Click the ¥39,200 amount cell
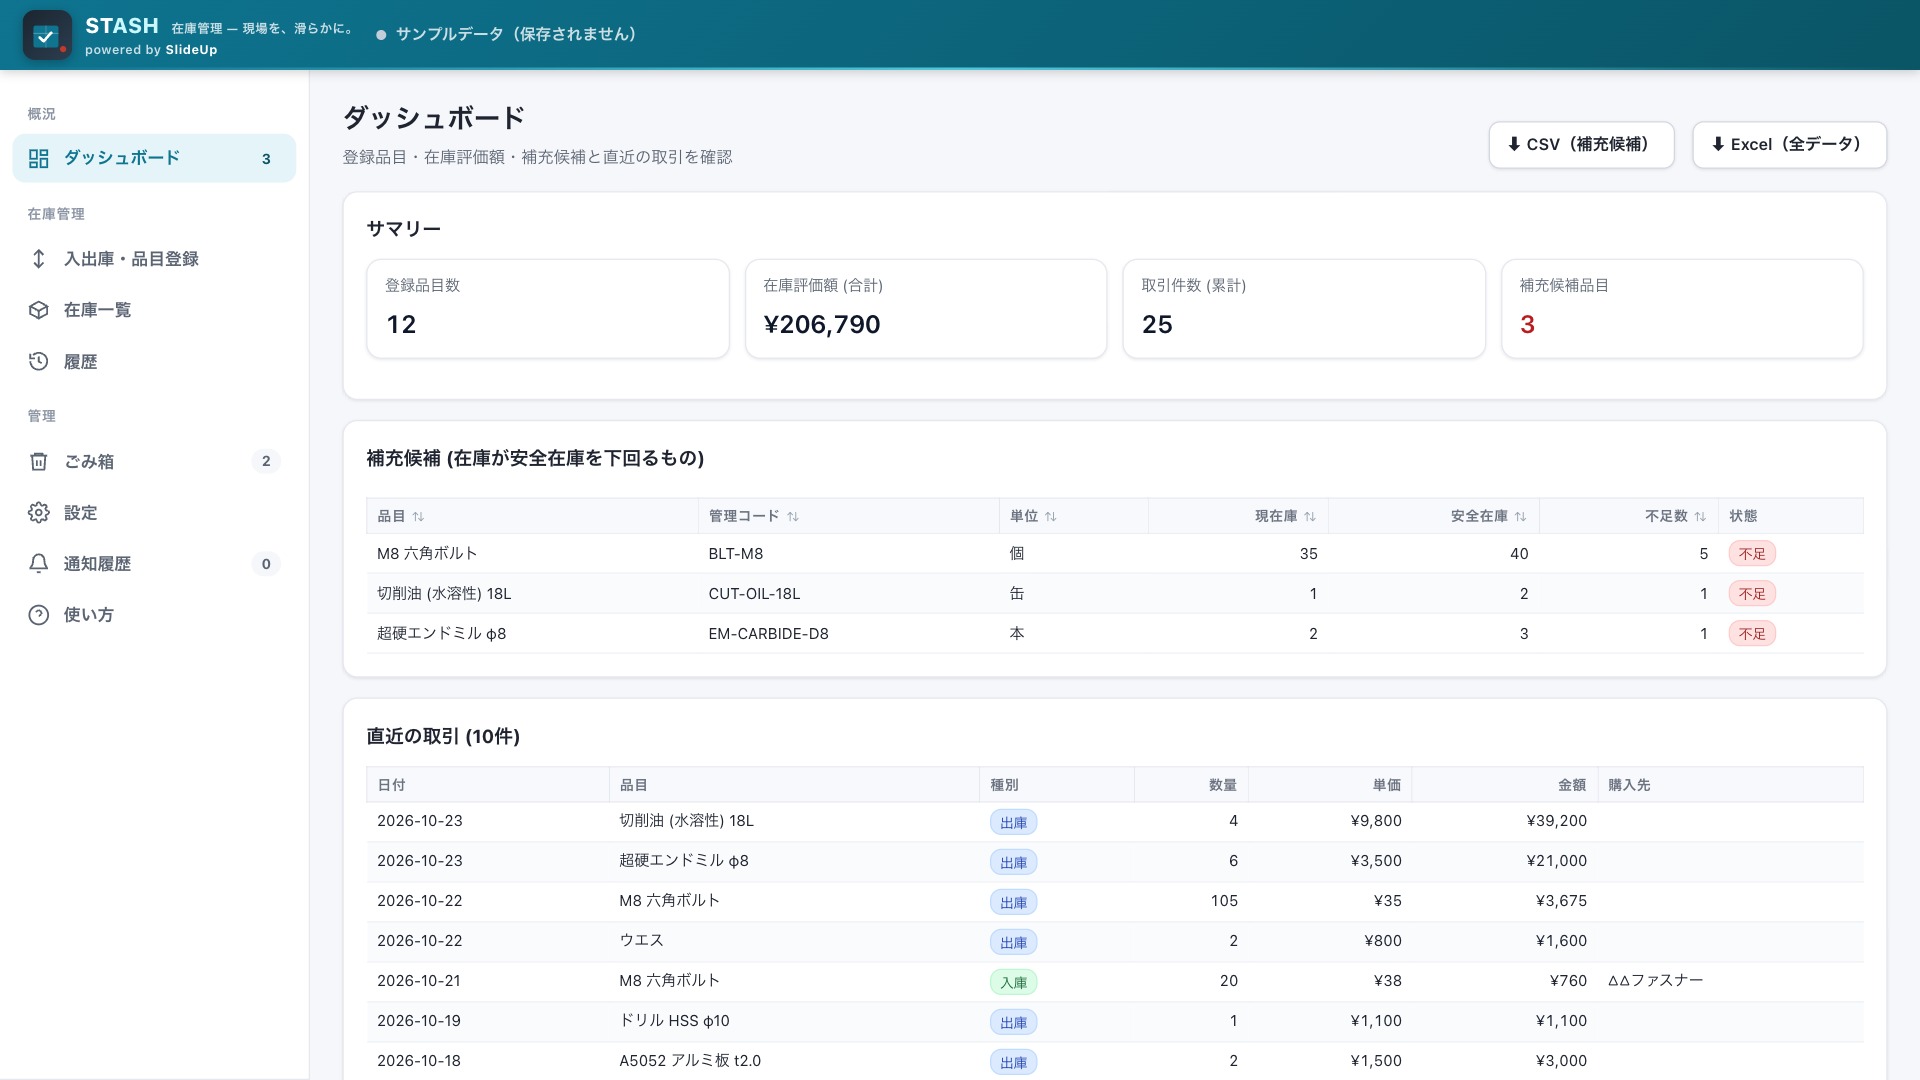The height and width of the screenshot is (1080, 1920). coord(1557,821)
